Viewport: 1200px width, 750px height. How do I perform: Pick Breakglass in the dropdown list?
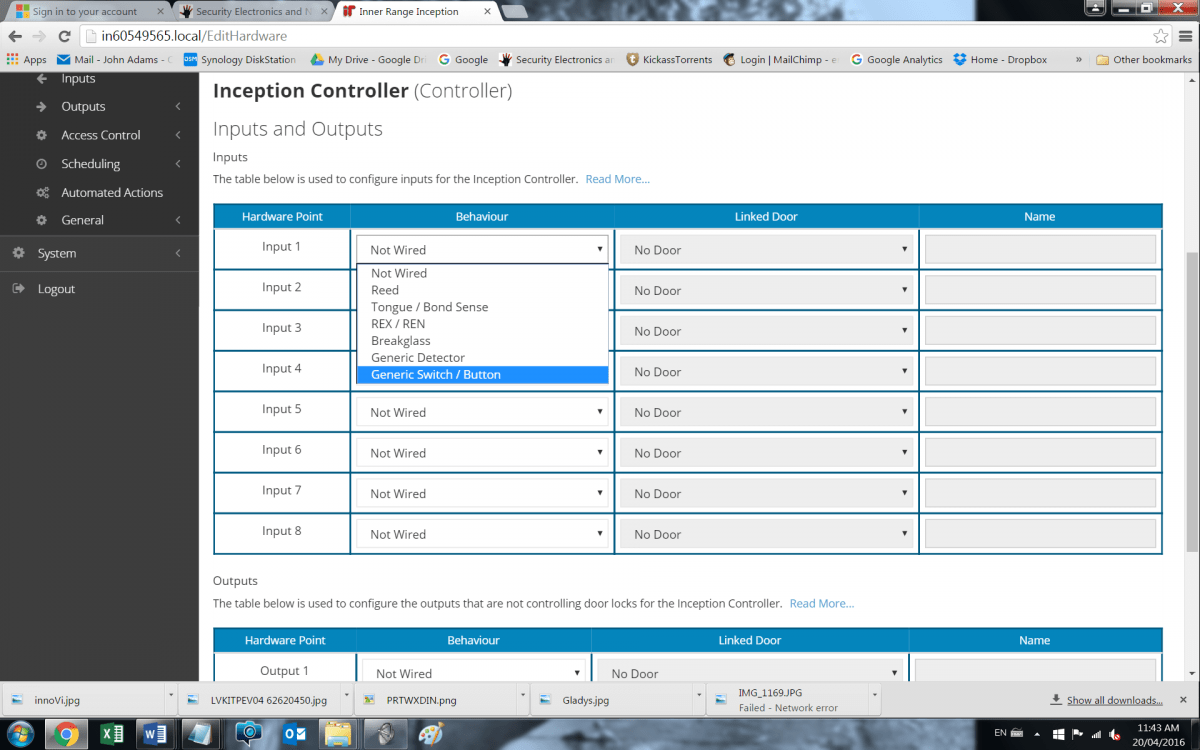(400, 341)
